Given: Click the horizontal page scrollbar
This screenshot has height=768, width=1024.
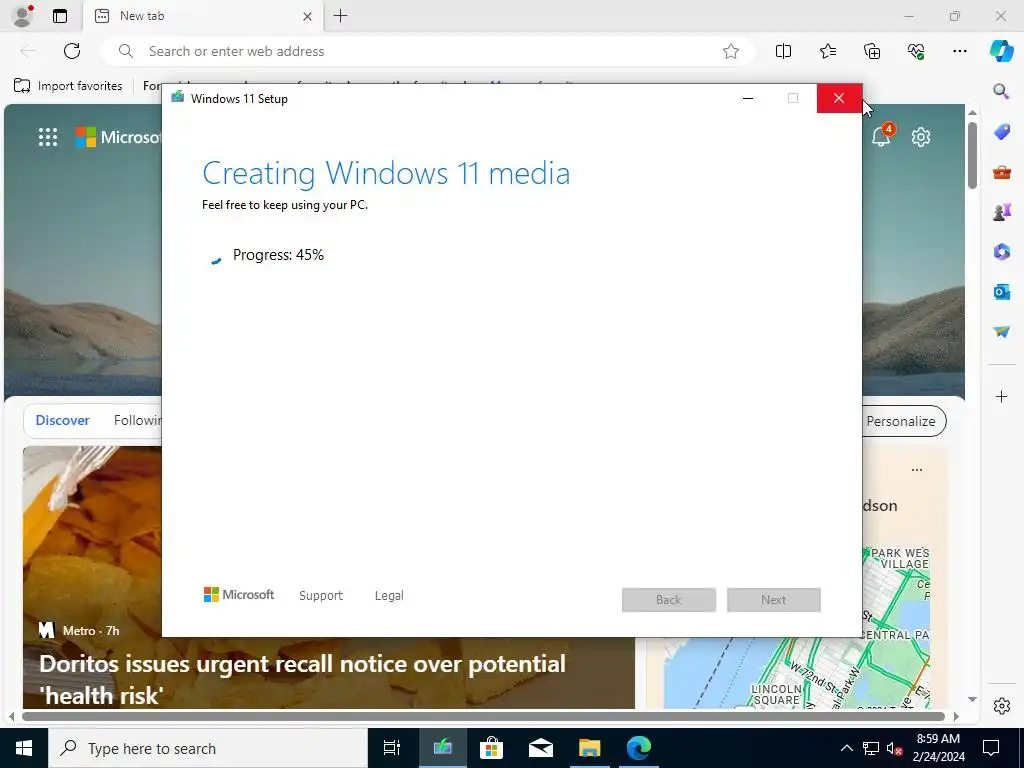Looking at the screenshot, I should (x=483, y=716).
